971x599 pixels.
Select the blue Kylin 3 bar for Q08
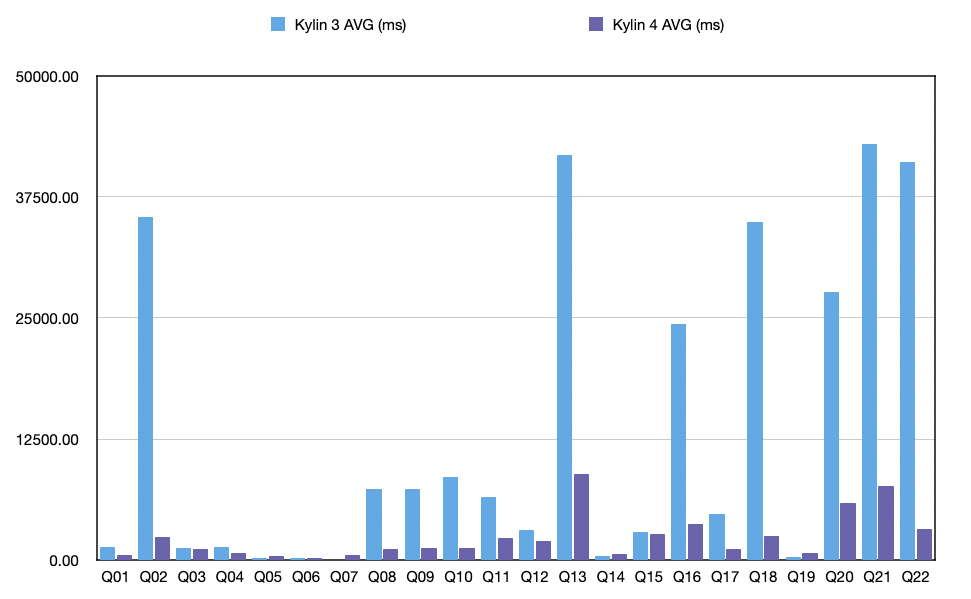pos(374,525)
